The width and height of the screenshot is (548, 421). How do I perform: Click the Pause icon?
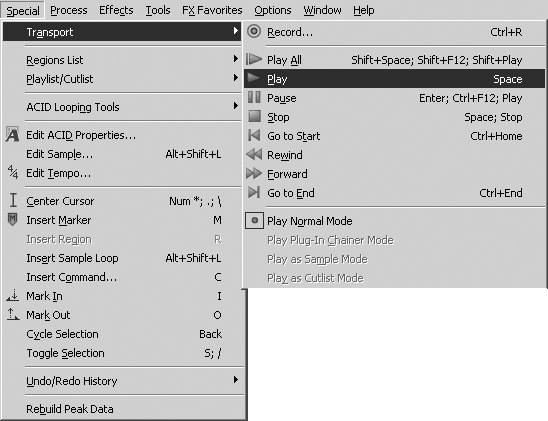tap(254, 97)
